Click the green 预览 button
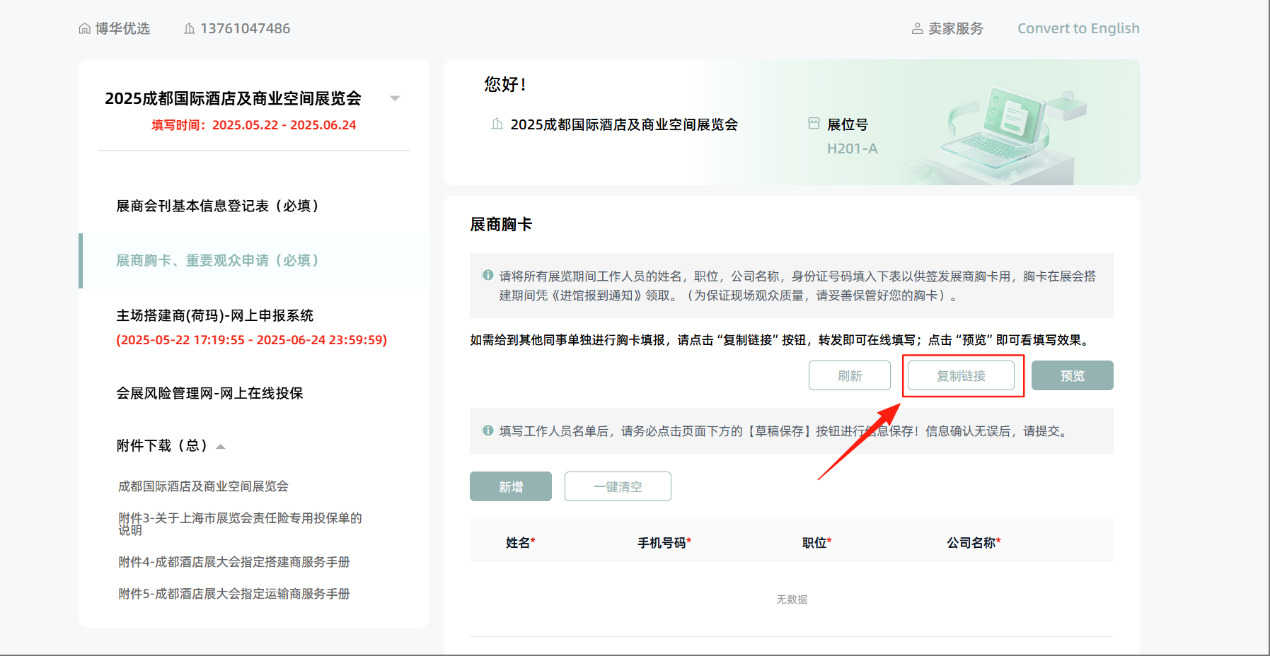 point(1072,376)
